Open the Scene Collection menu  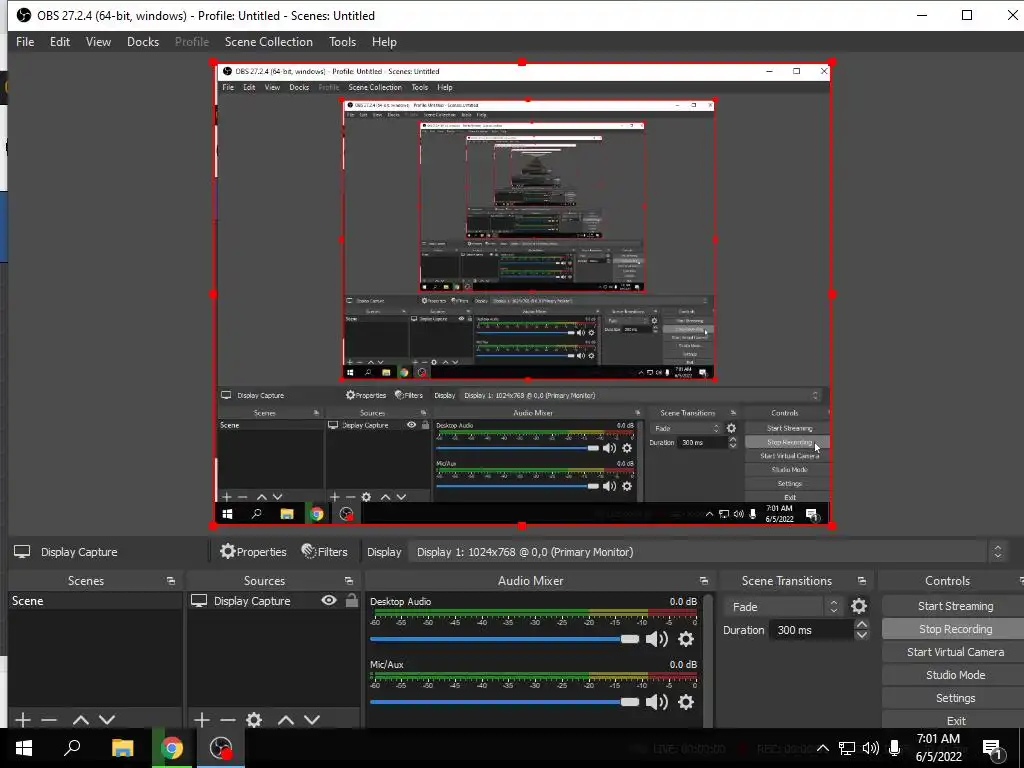(x=268, y=42)
